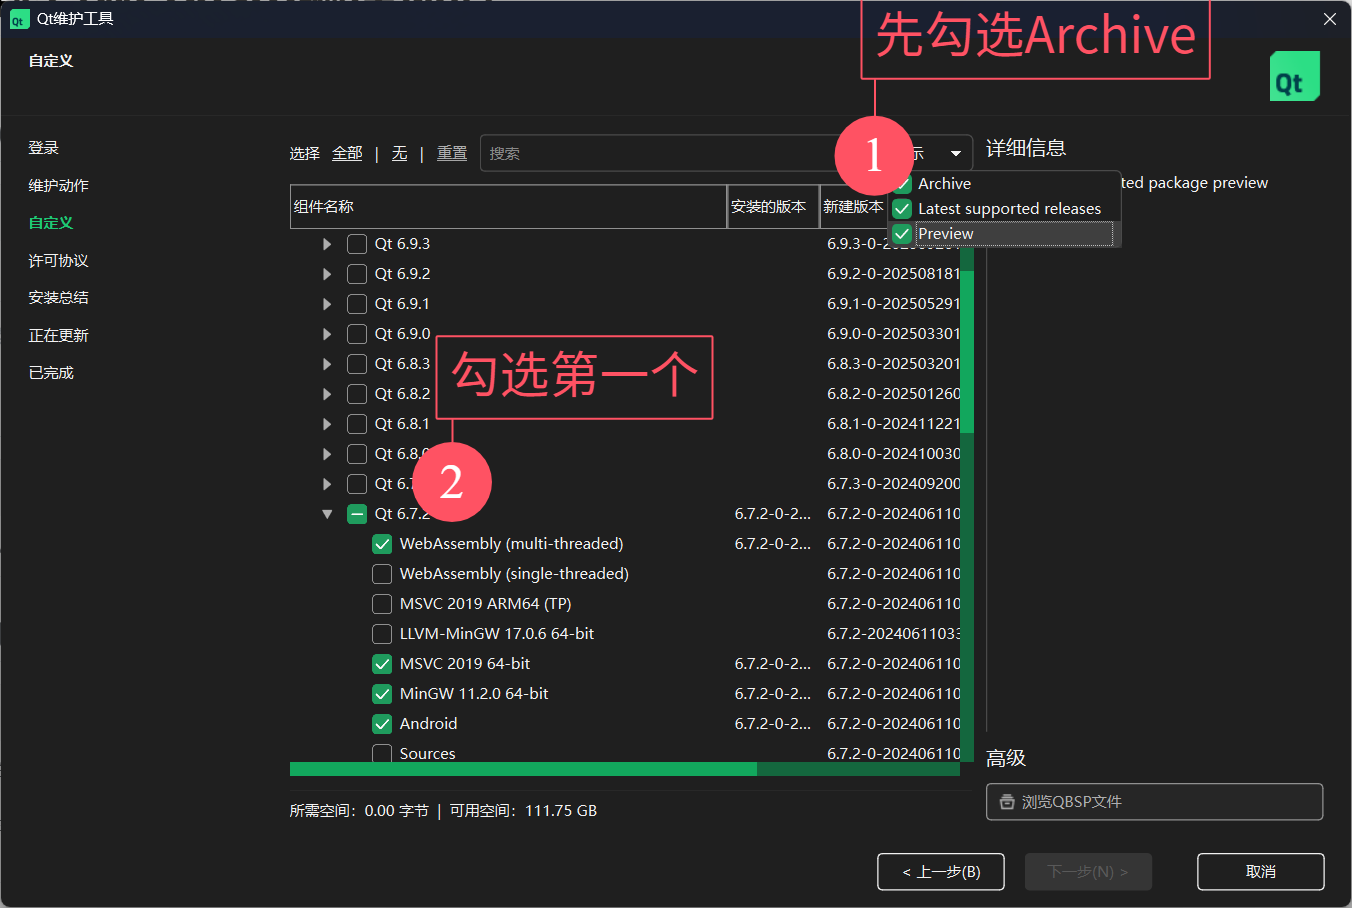Toggle the Preview filter checkbox

902,234
